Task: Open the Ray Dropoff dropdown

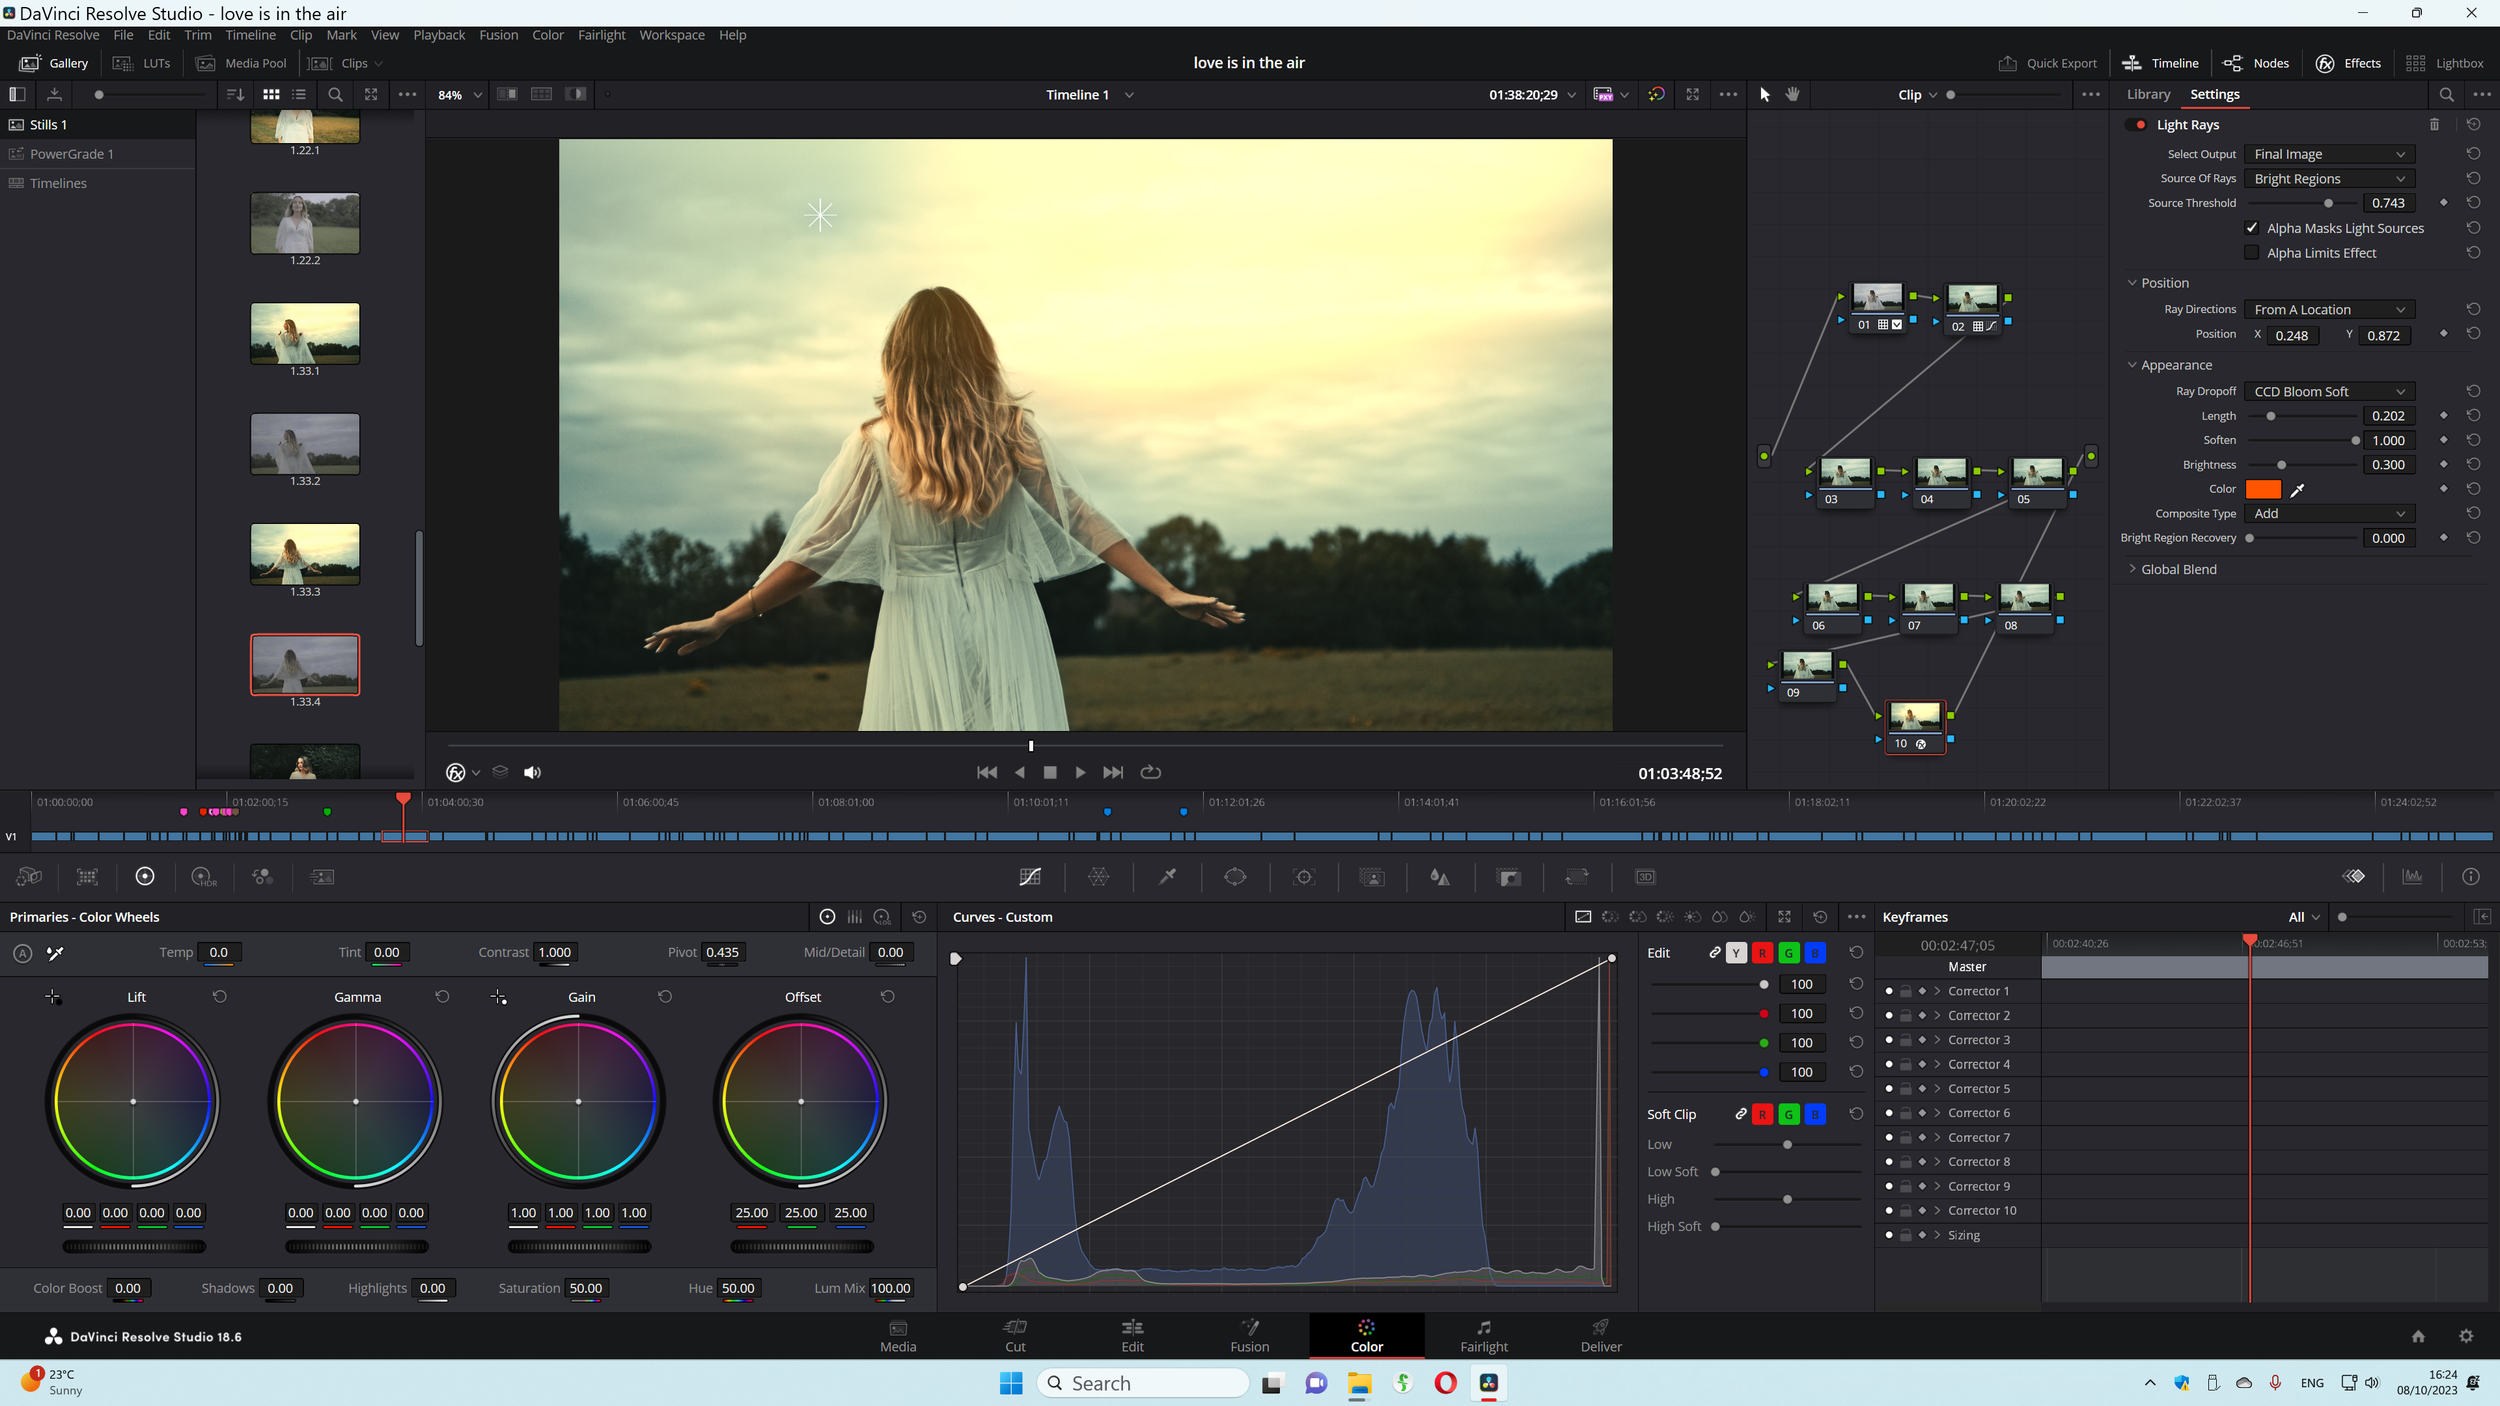Action: (x=2328, y=392)
